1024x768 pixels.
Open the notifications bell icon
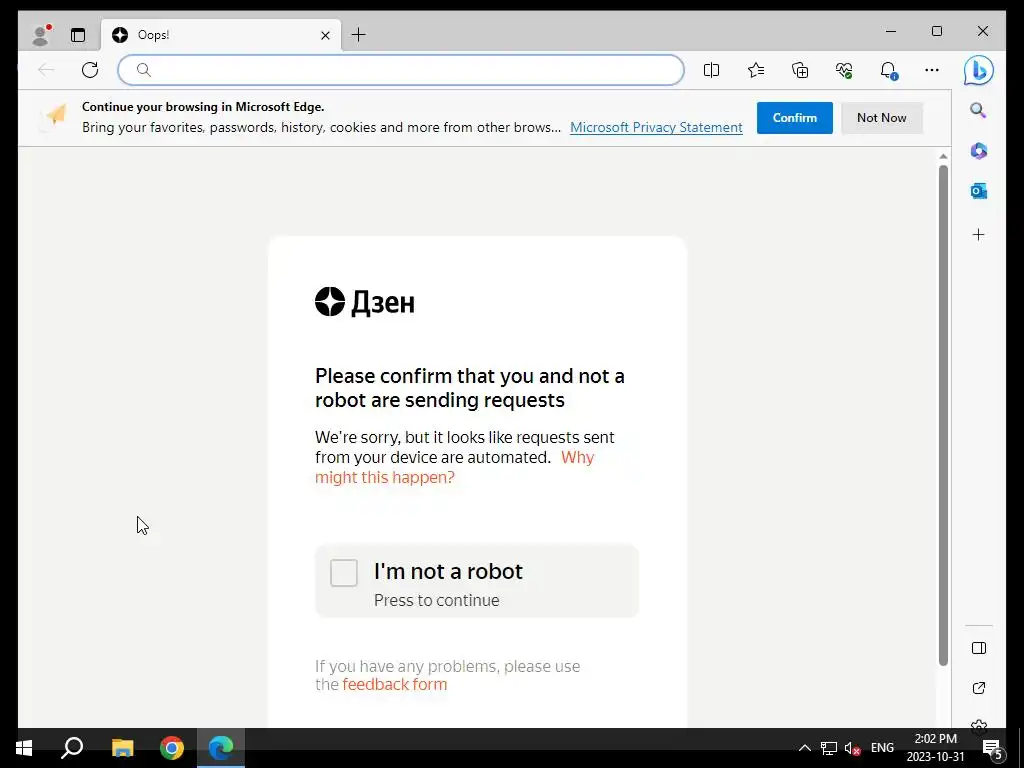pyautogui.click(x=888, y=70)
